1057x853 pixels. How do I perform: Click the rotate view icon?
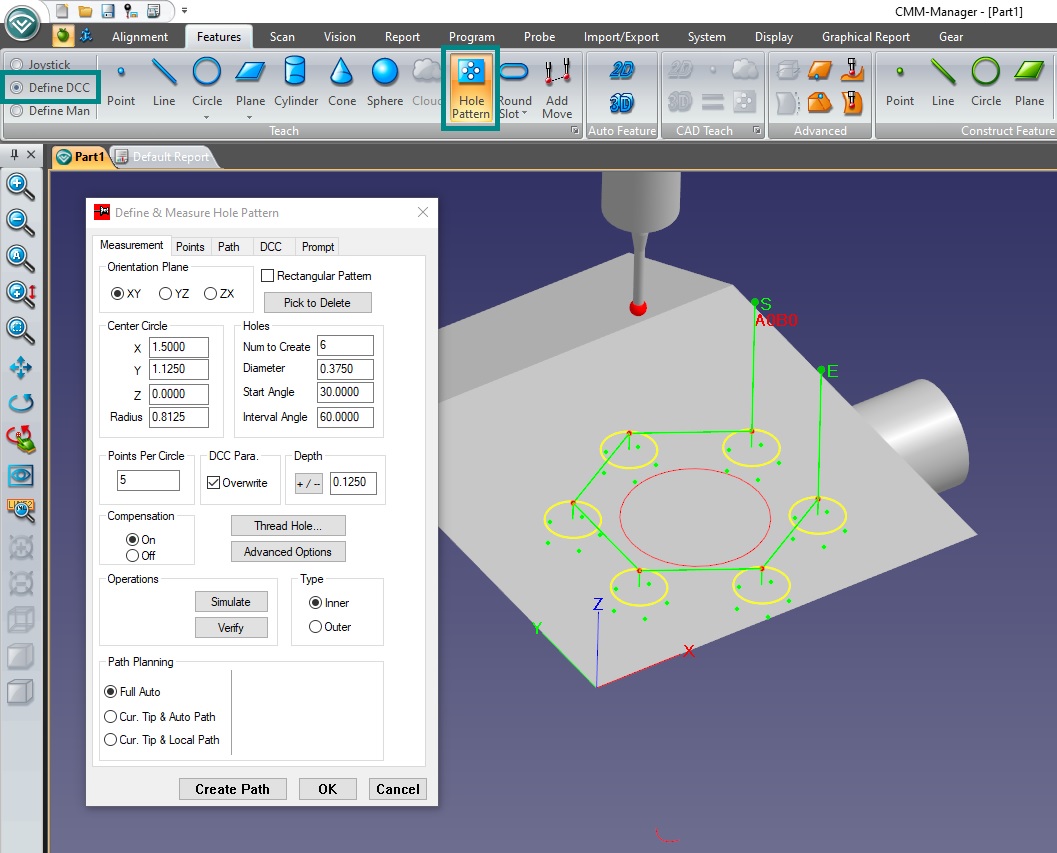20,403
